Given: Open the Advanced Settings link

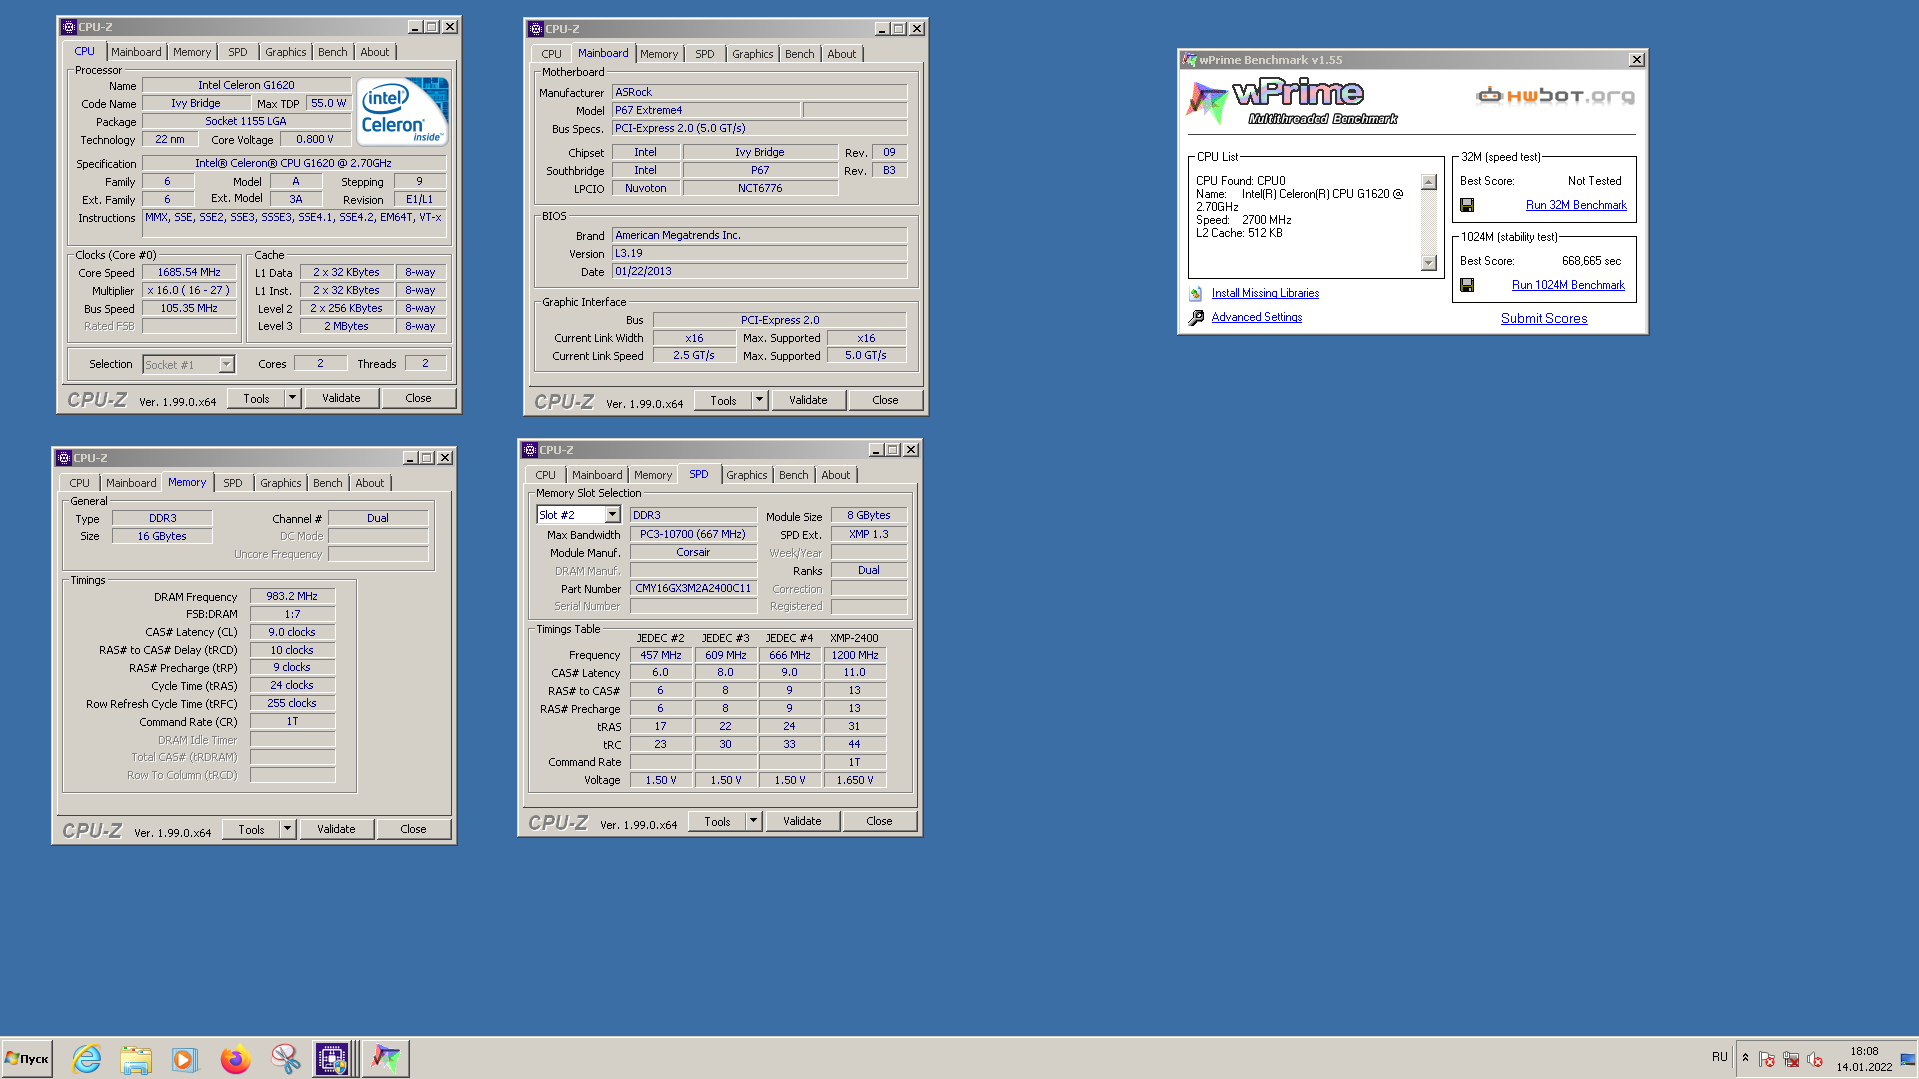Looking at the screenshot, I should [x=1257, y=317].
